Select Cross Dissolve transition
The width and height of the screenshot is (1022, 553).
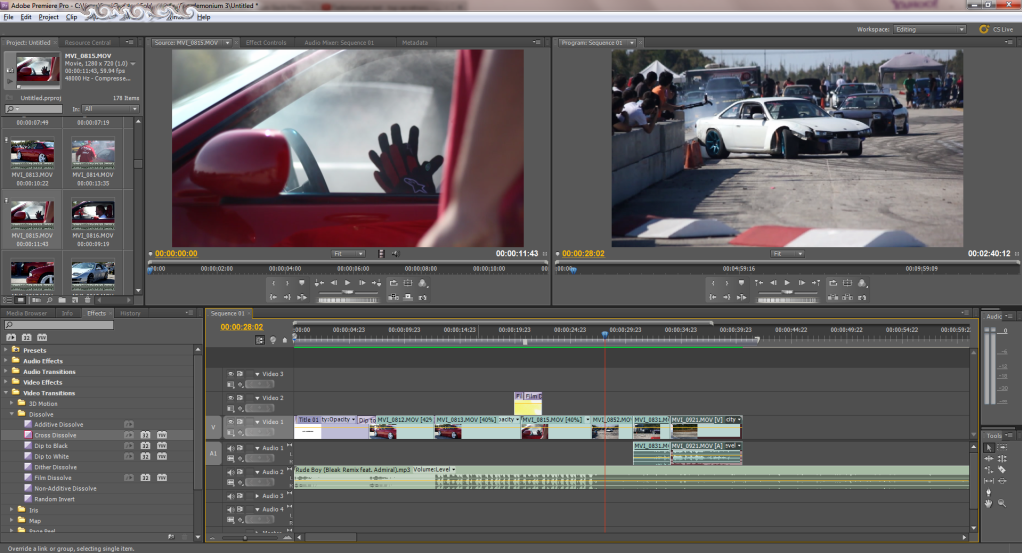[55, 435]
